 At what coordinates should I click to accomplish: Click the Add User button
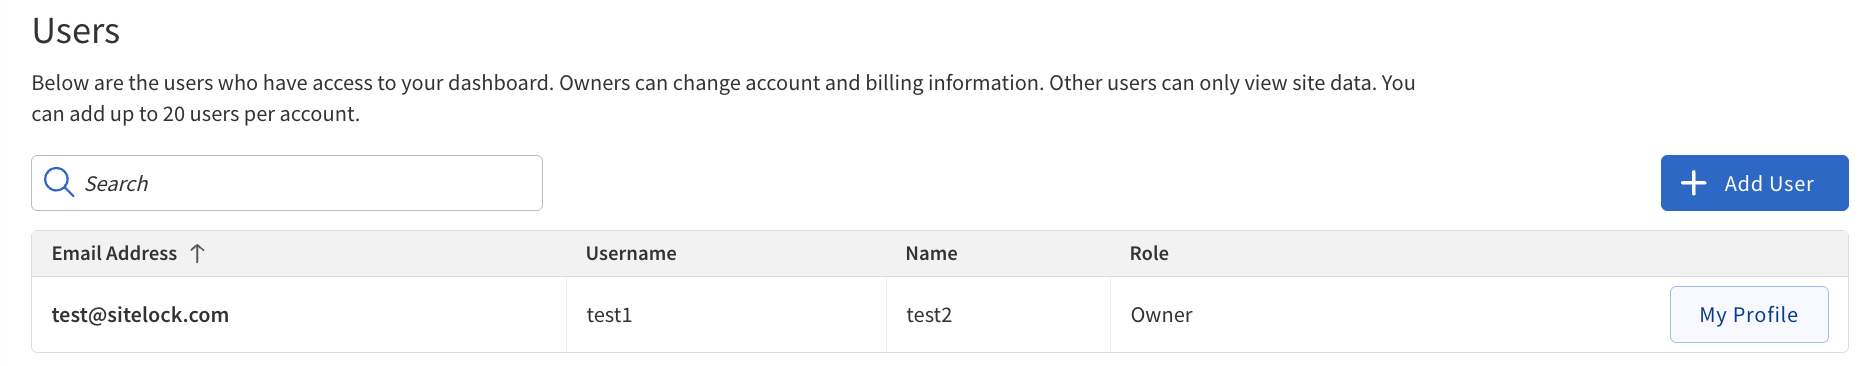click(1754, 183)
